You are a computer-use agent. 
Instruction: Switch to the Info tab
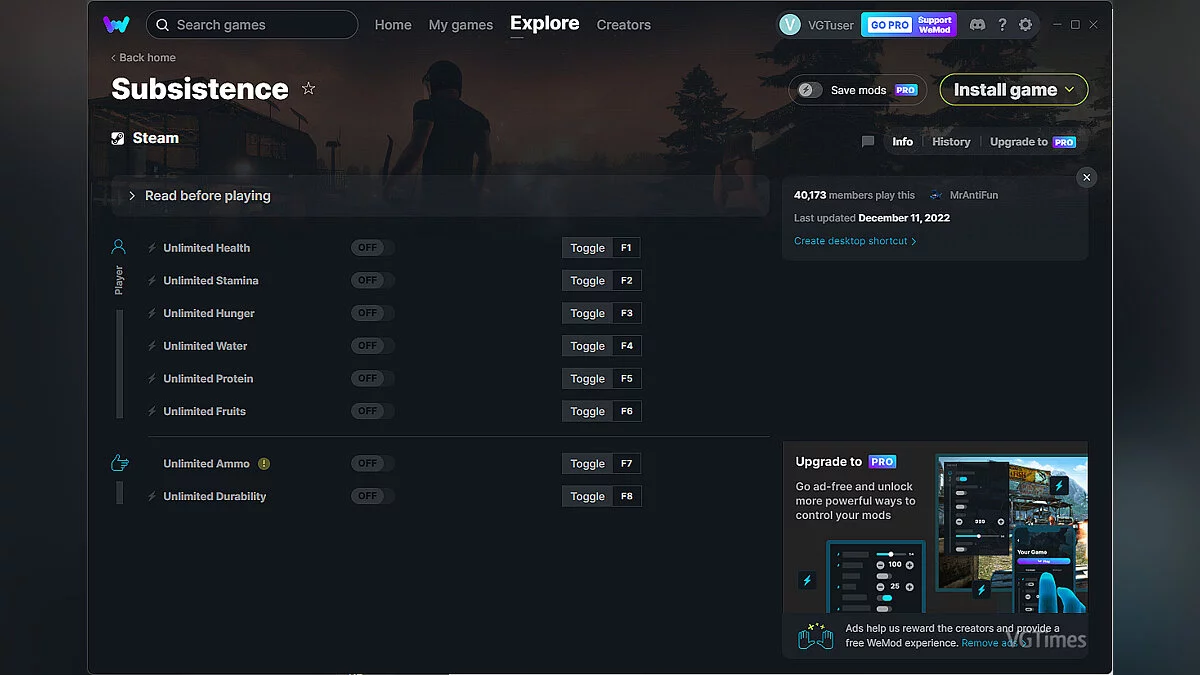pyautogui.click(x=903, y=142)
